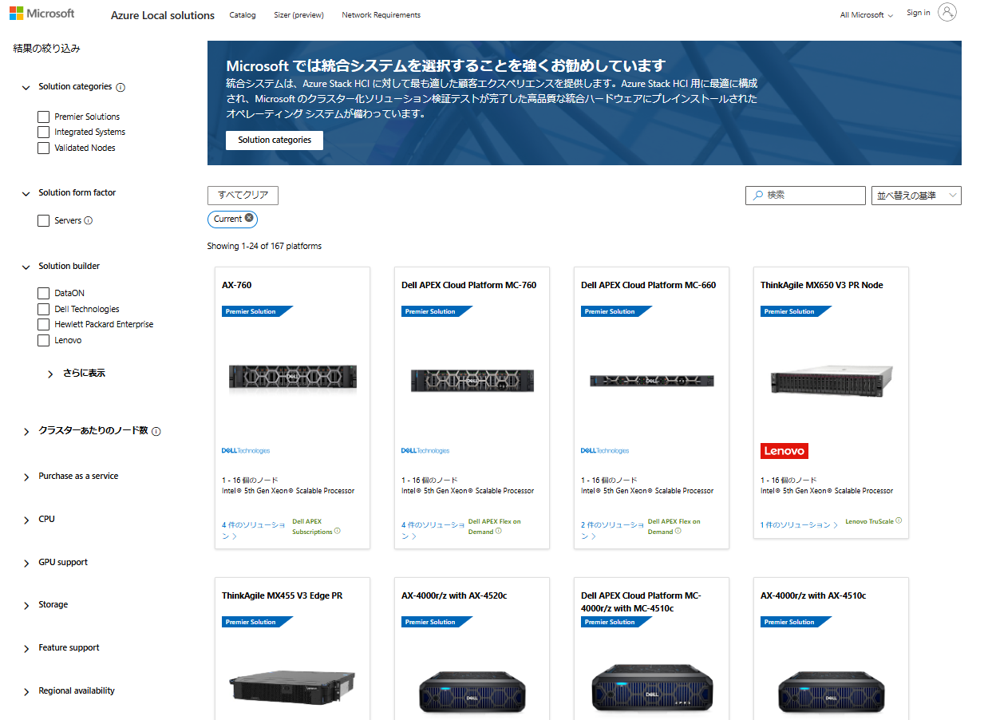Click AX-4520c Premier Solution badge
Viewport: 984px width, 720px height.
click(436, 622)
